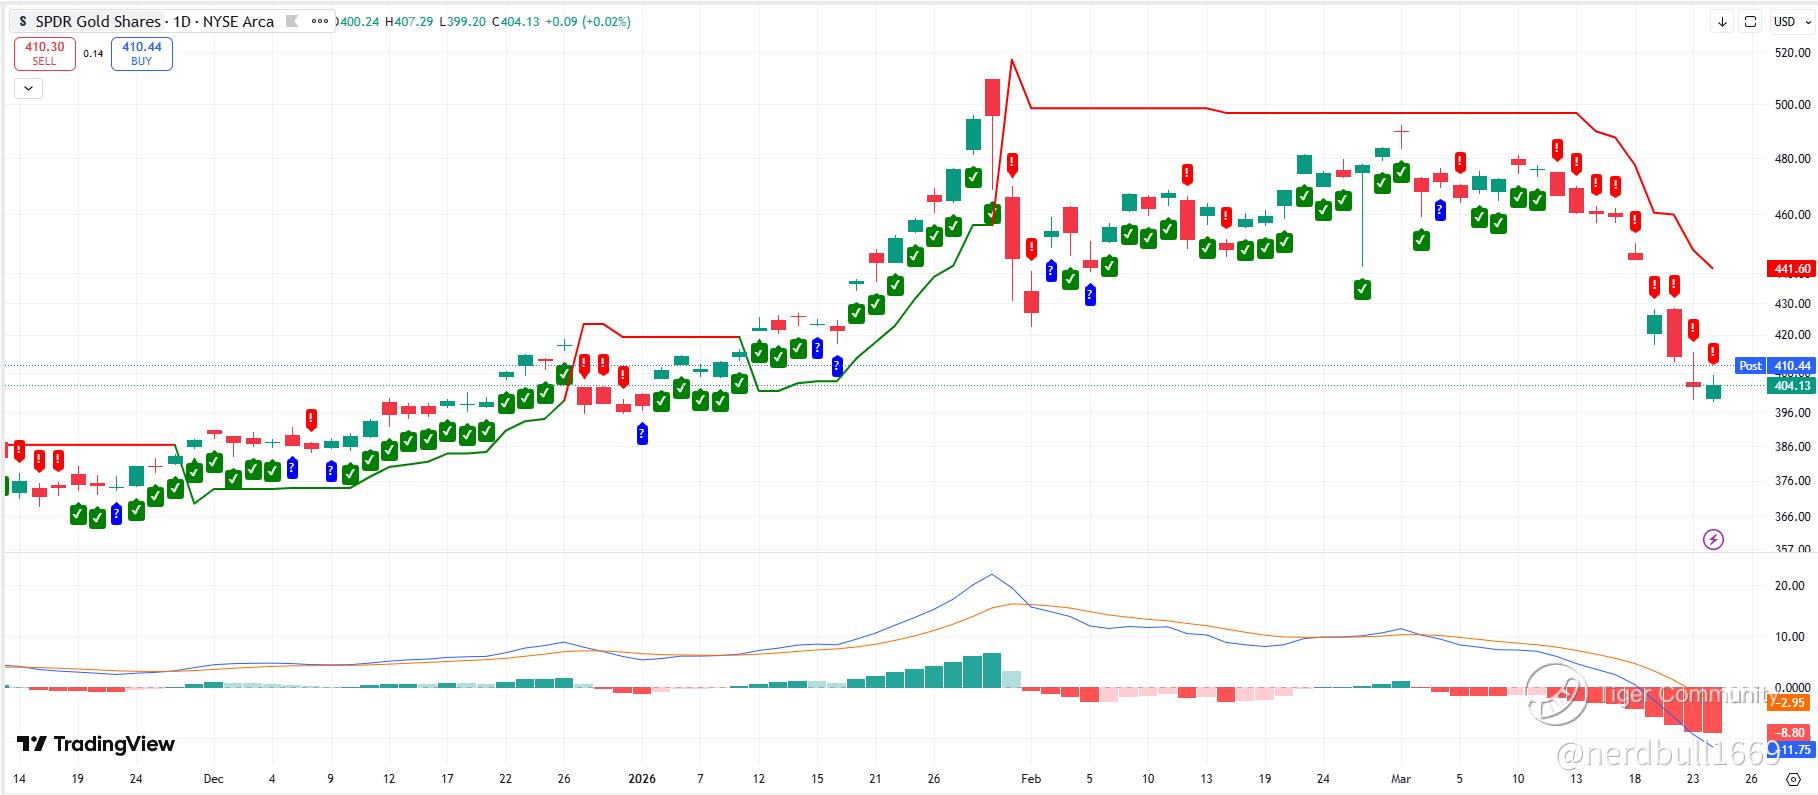Click the 410.44 BUY button

pyautogui.click(x=142, y=54)
